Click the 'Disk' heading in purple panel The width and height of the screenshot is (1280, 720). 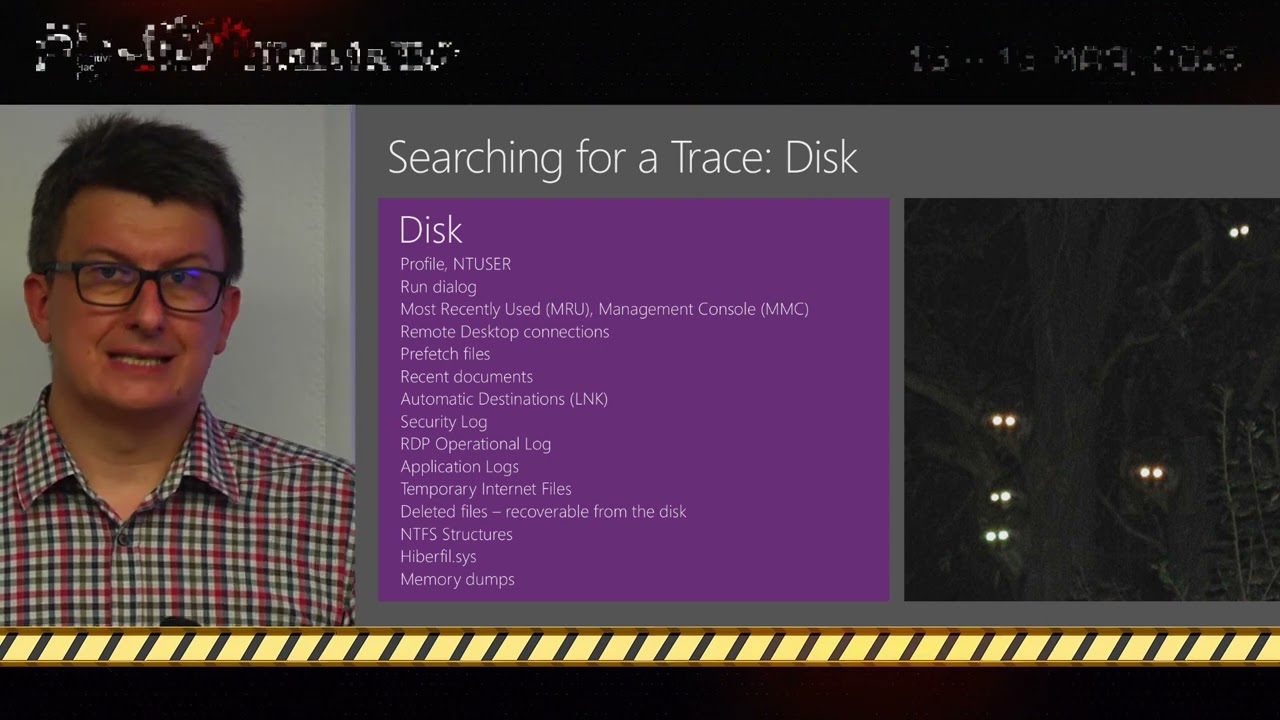click(431, 230)
